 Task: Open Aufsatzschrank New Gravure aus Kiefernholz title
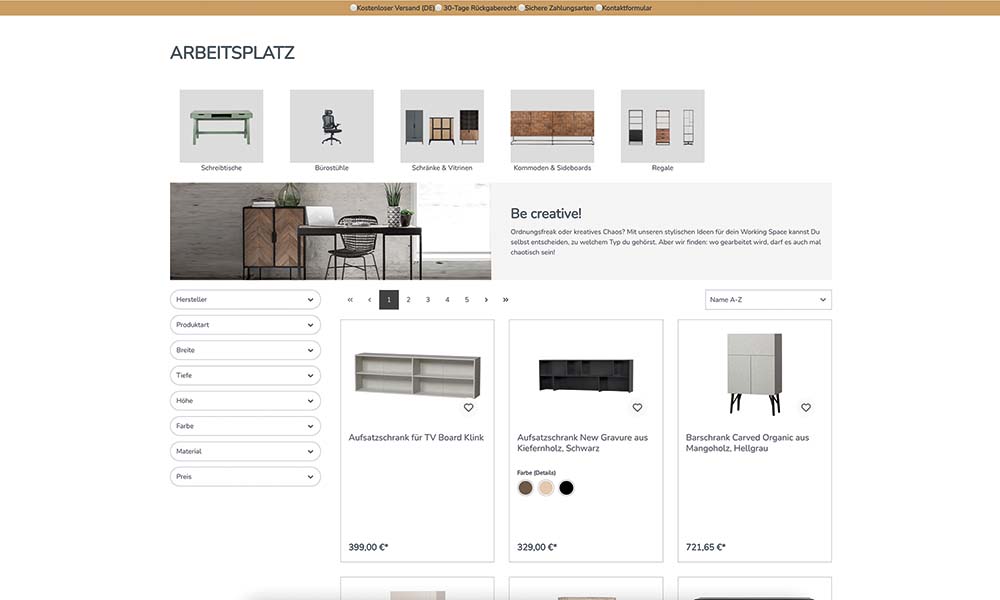(582, 443)
